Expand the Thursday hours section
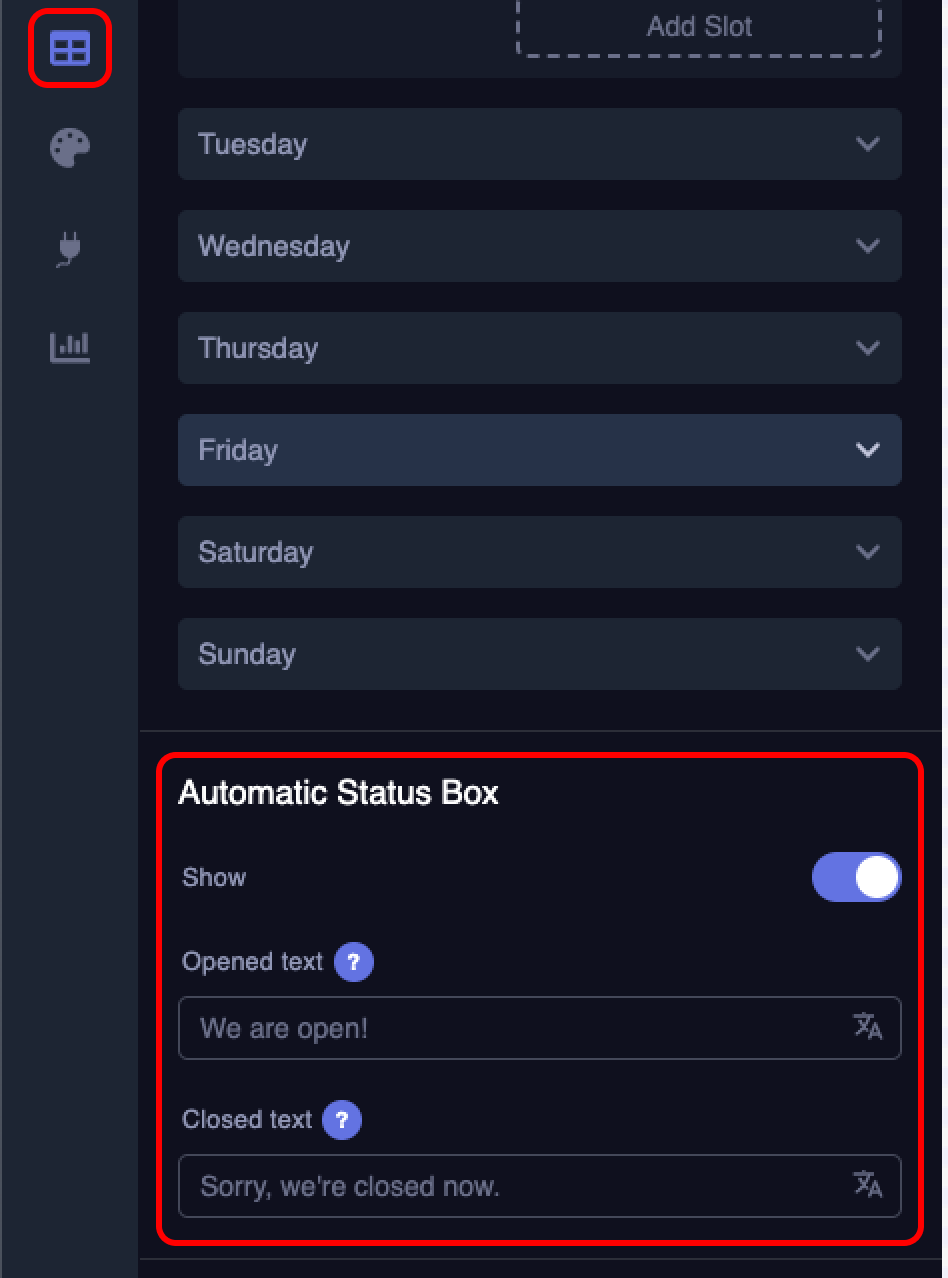Screen dimensions: 948x1278 pos(540,348)
